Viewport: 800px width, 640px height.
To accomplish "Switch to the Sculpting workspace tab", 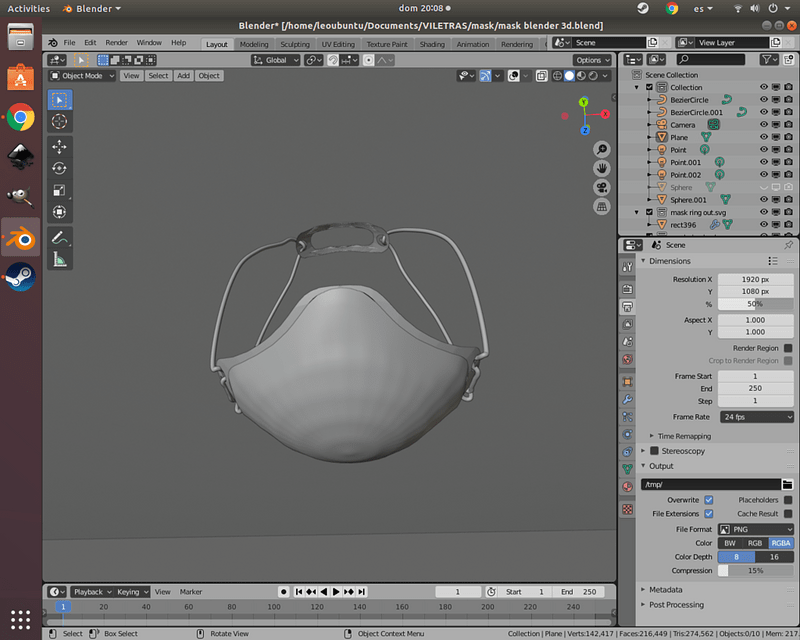I will pos(295,44).
